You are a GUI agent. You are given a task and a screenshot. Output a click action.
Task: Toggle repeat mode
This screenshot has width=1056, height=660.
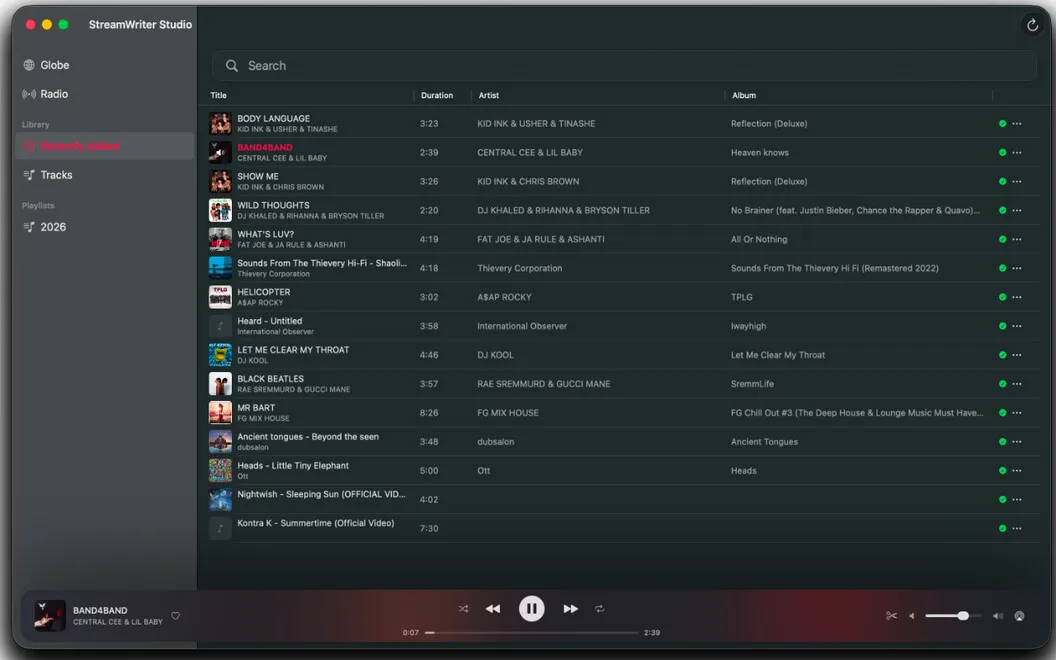click(x=599, y=609)
